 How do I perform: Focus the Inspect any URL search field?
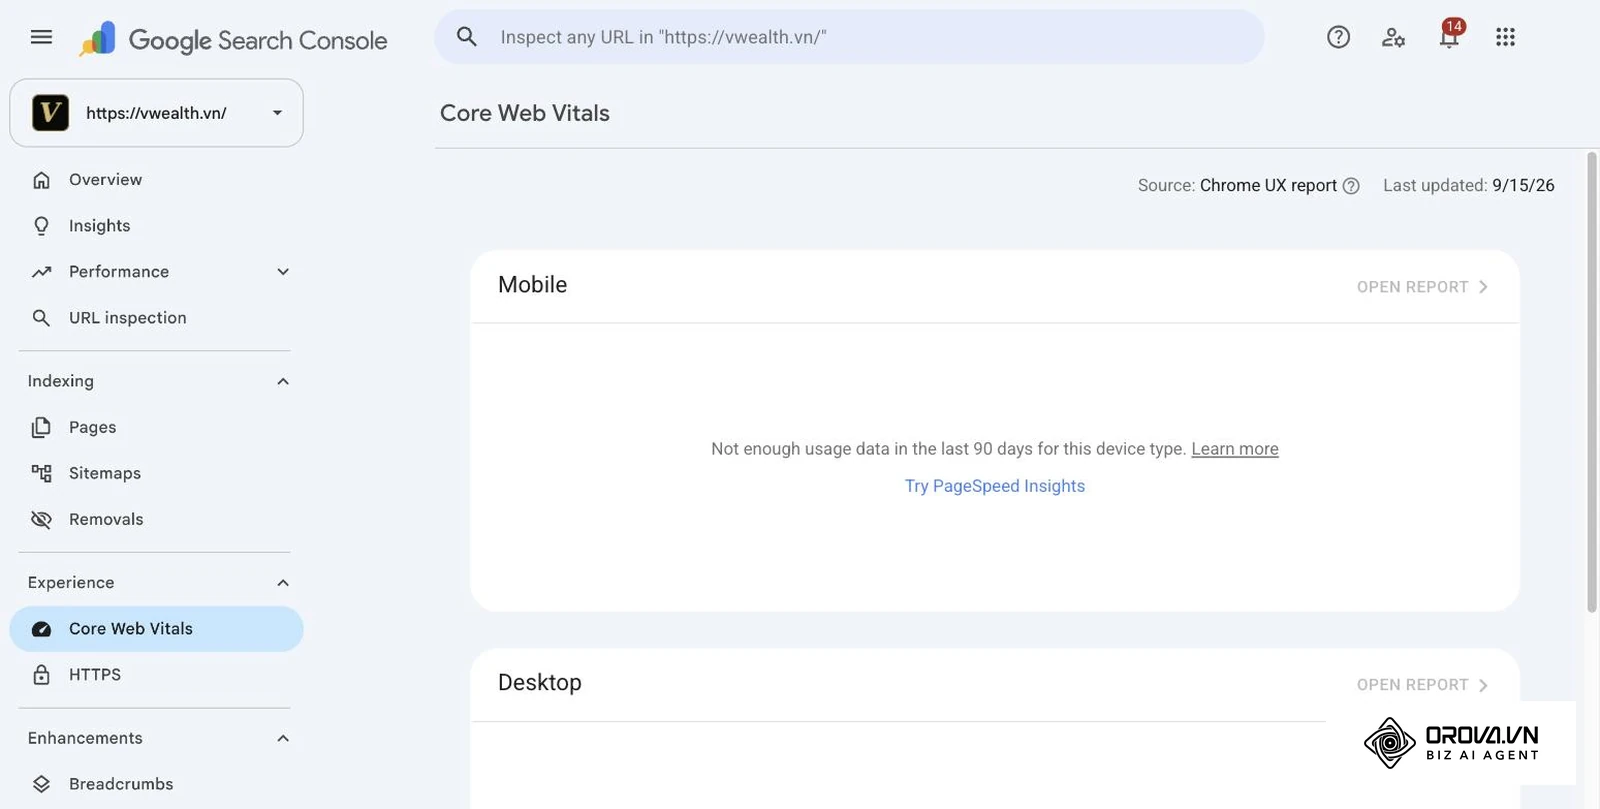click(849, 37)
